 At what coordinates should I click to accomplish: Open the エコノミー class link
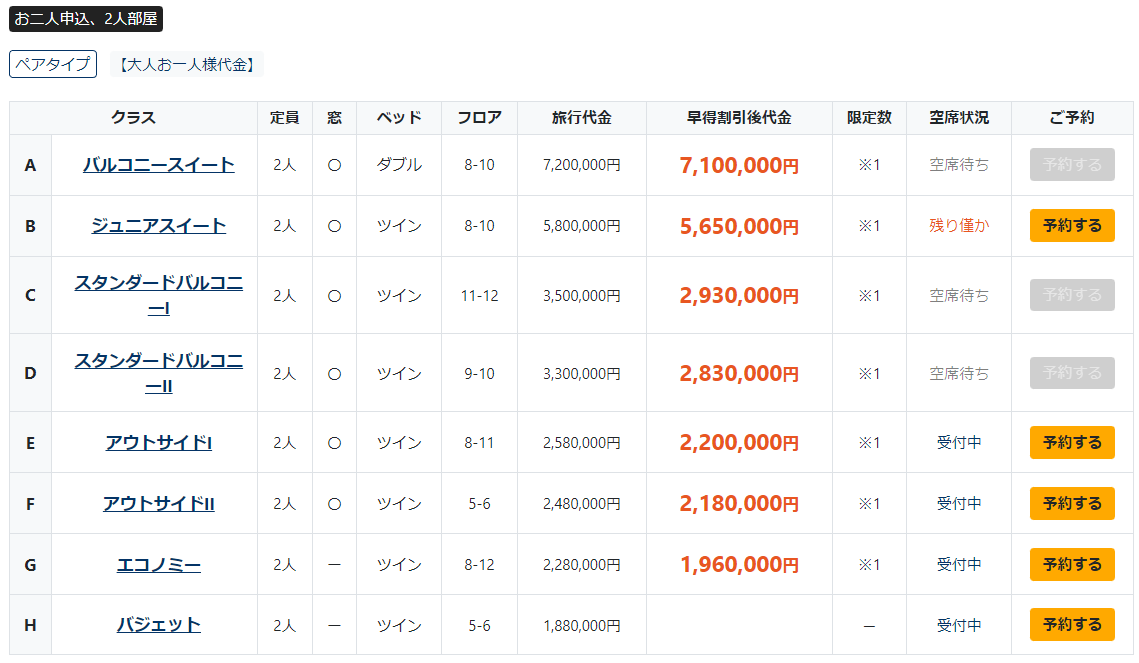(x=158, y=564)
